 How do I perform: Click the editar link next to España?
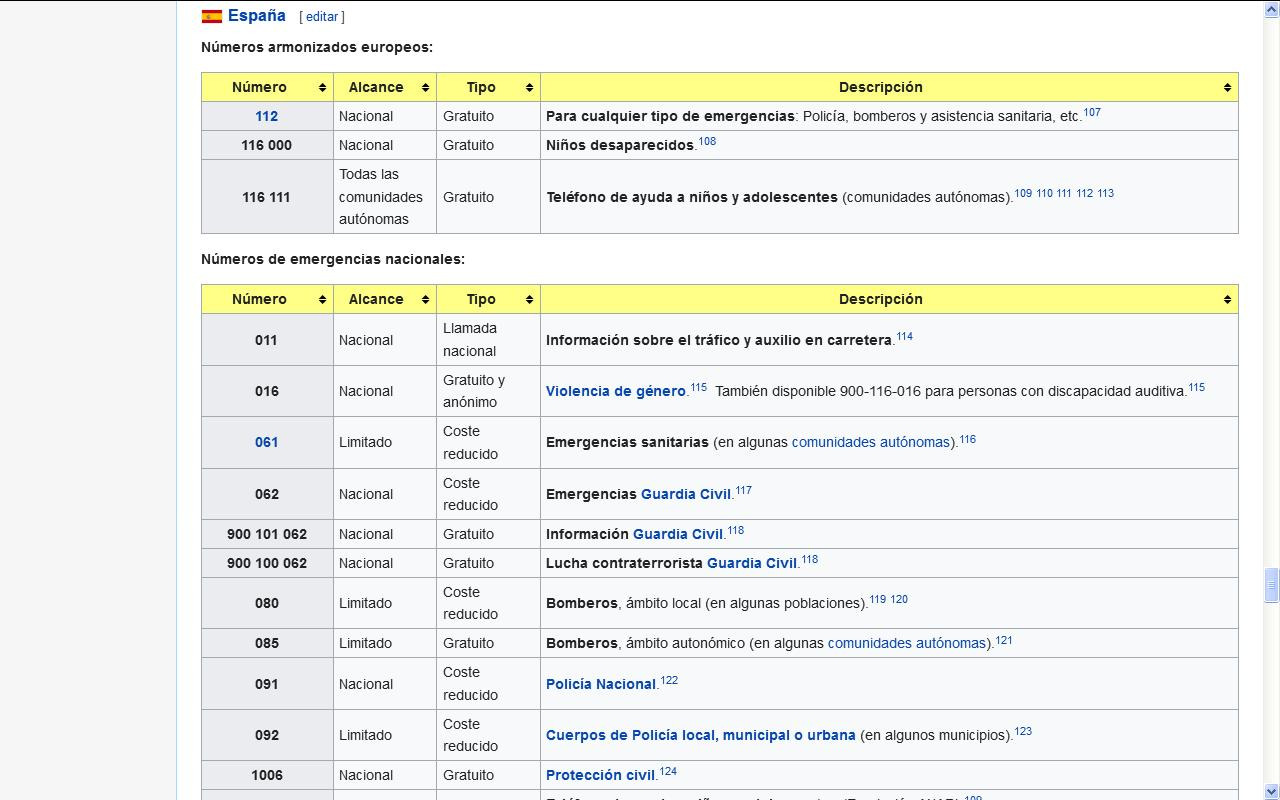(322, 17)
